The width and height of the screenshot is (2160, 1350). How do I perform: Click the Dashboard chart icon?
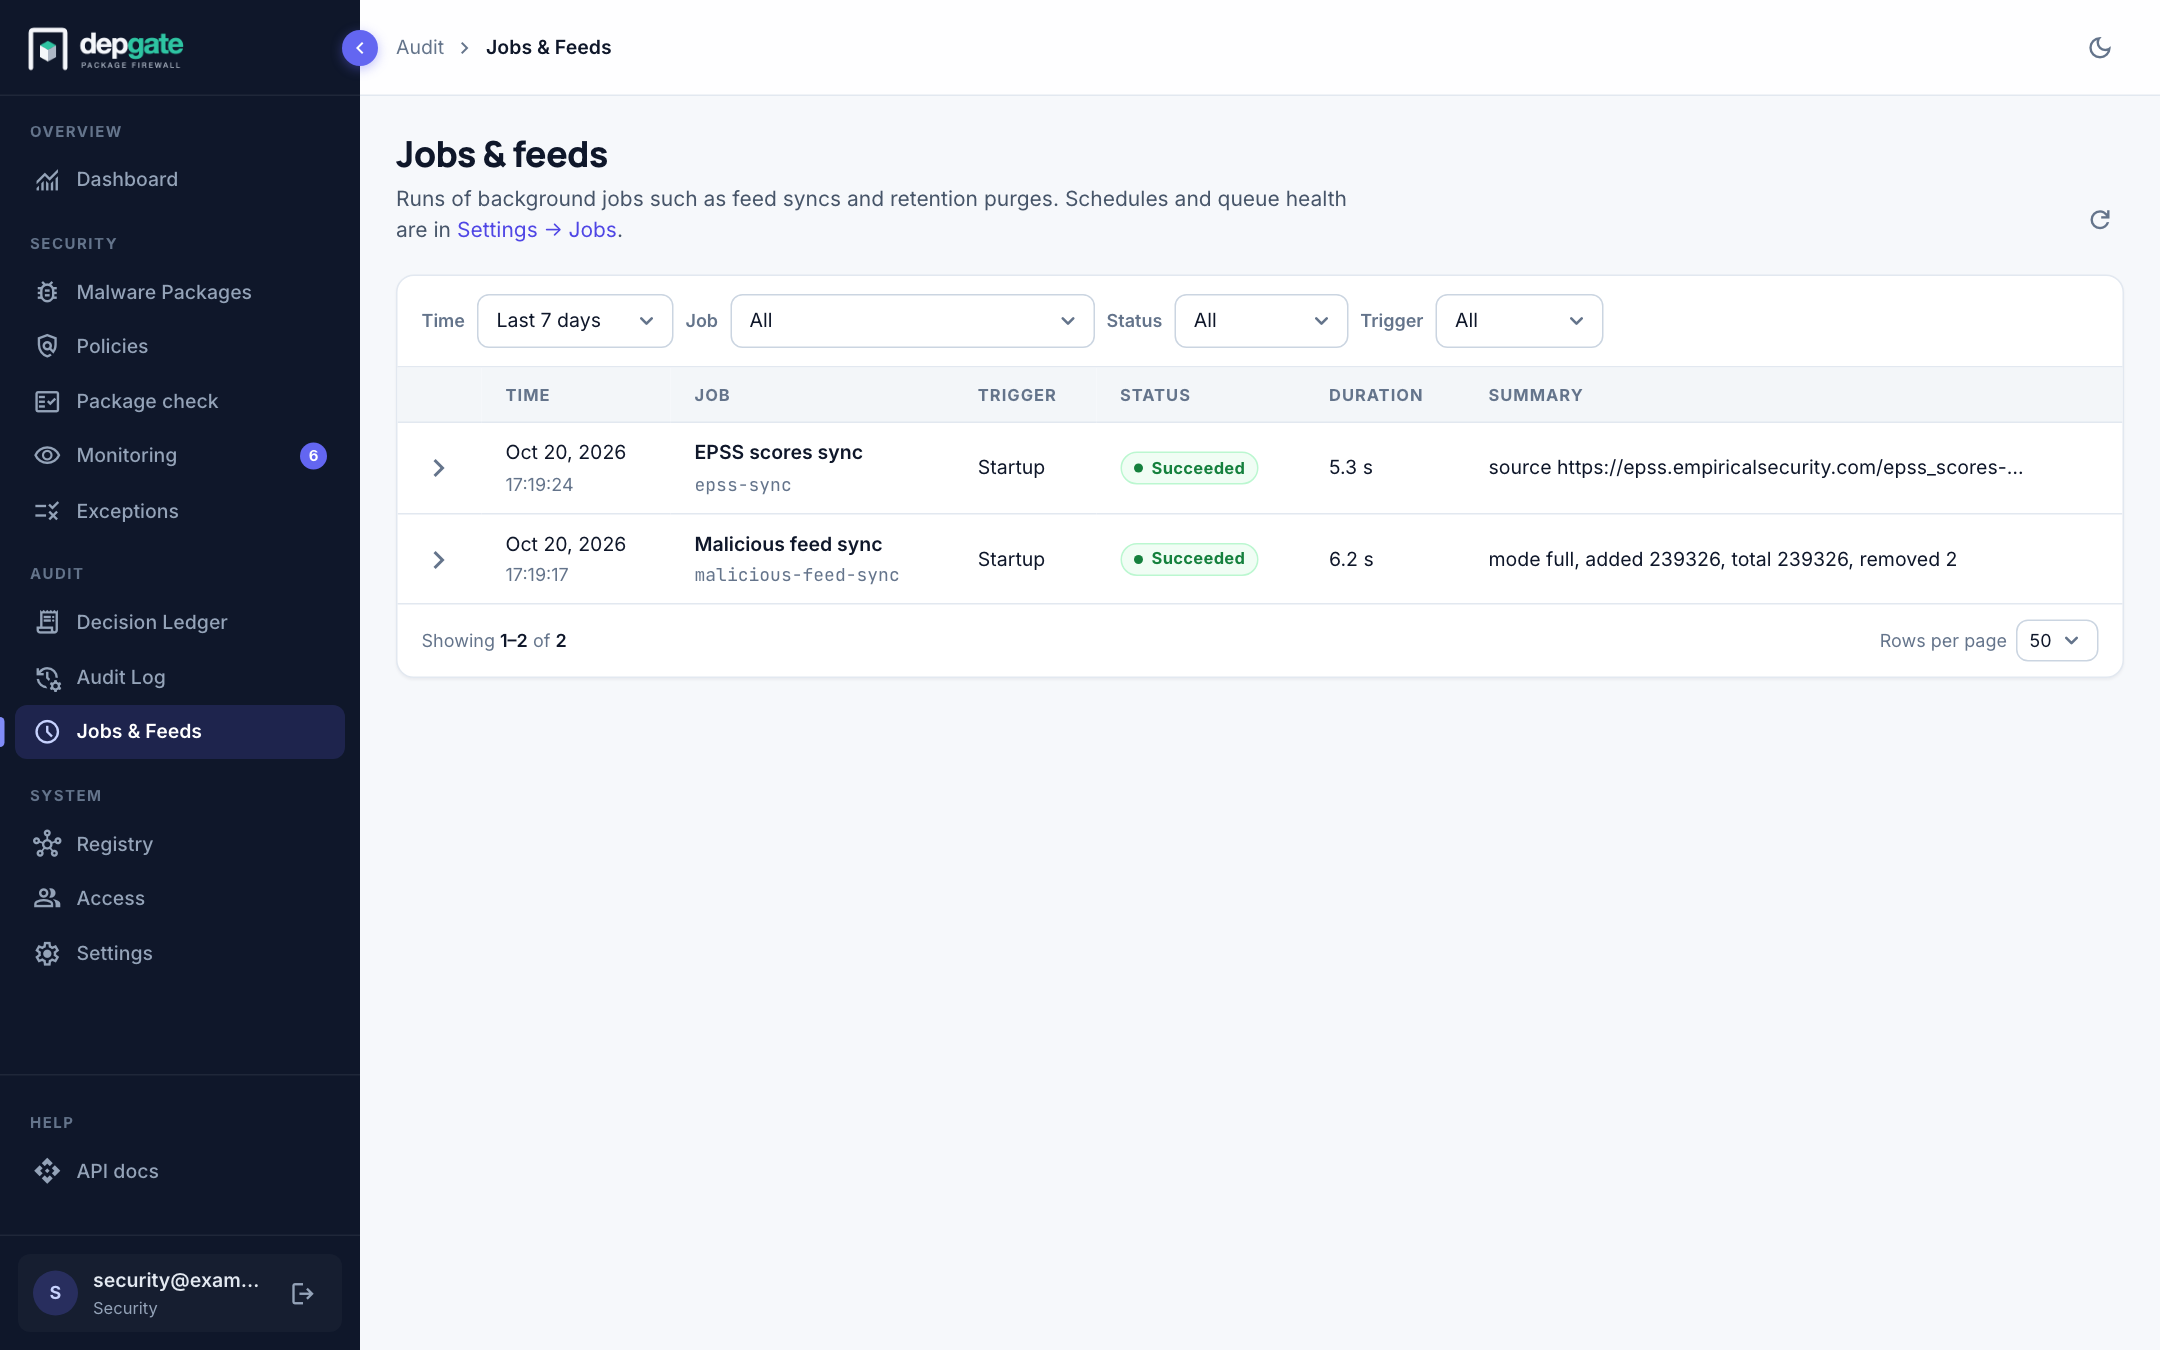[47, 180]
